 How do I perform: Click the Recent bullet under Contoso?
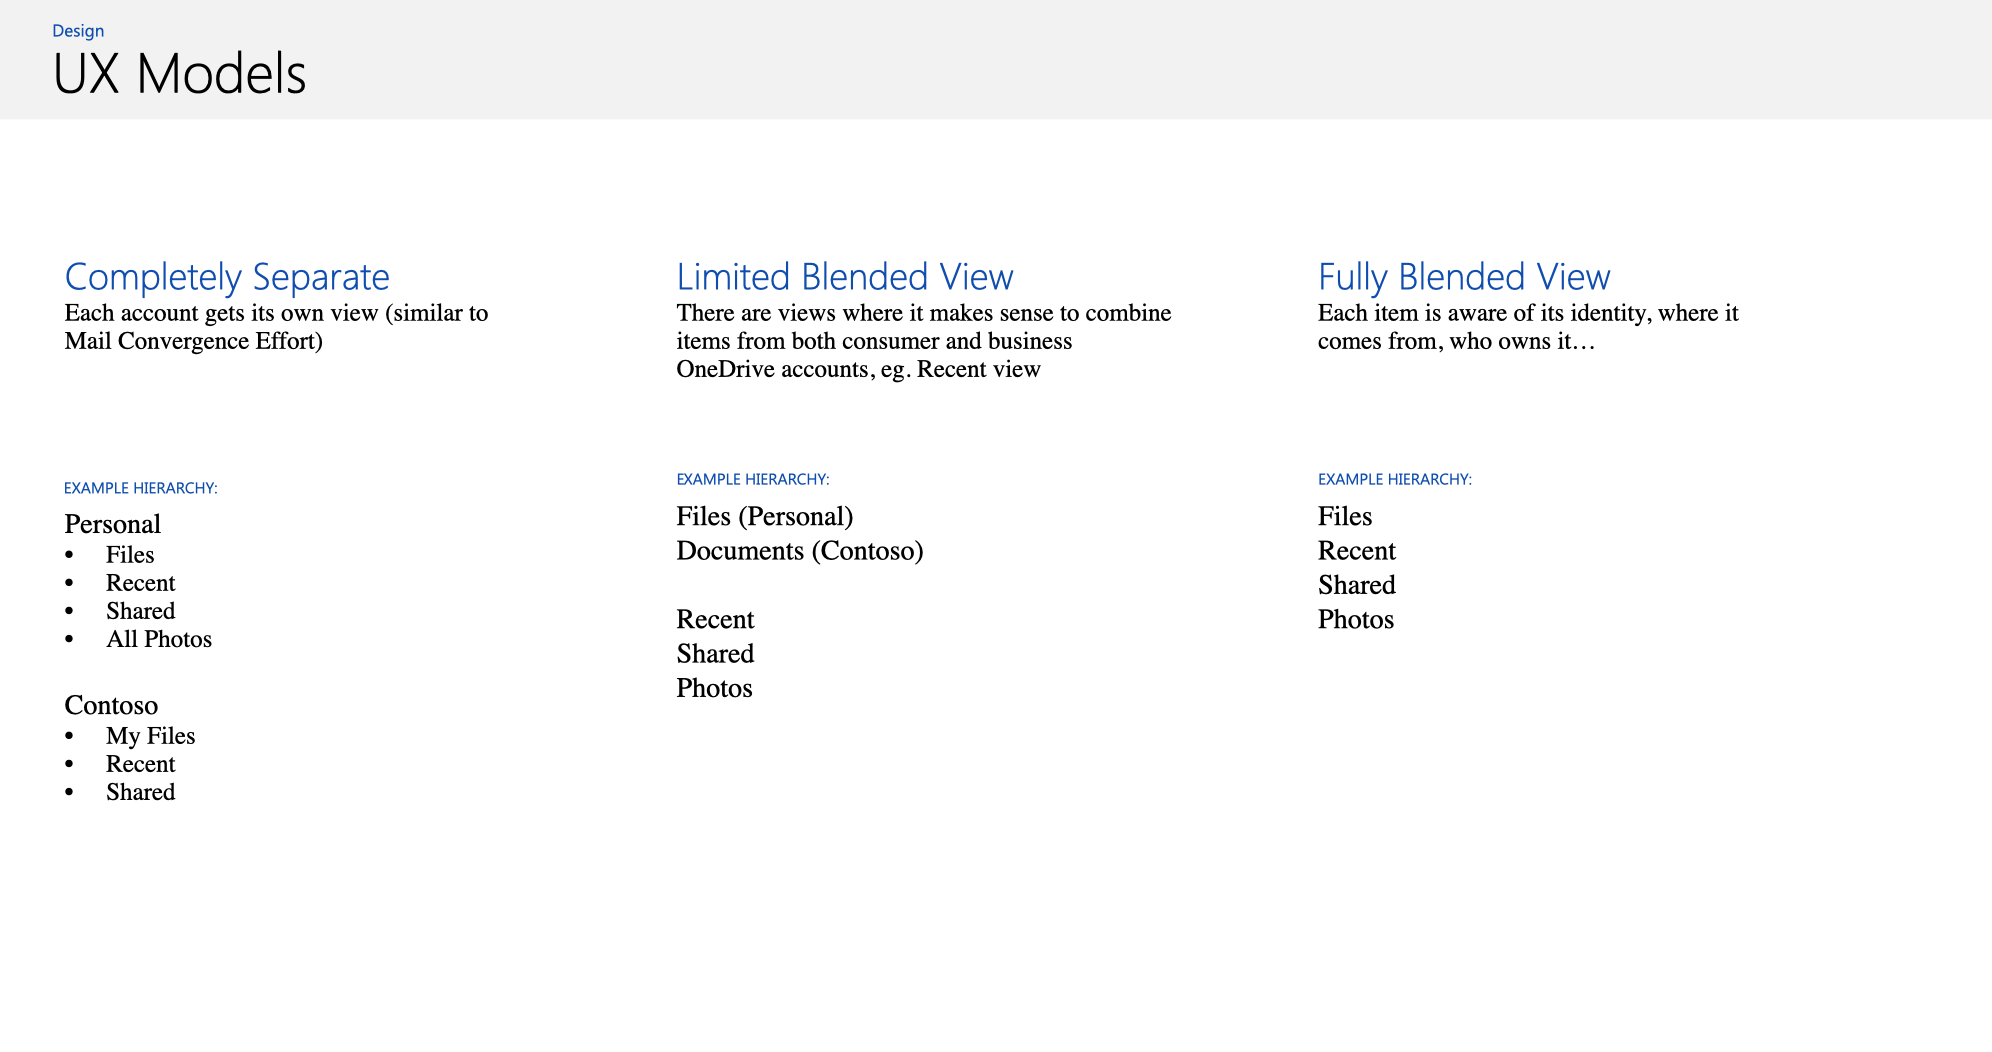pyautogui.click(x=140, y=764)
